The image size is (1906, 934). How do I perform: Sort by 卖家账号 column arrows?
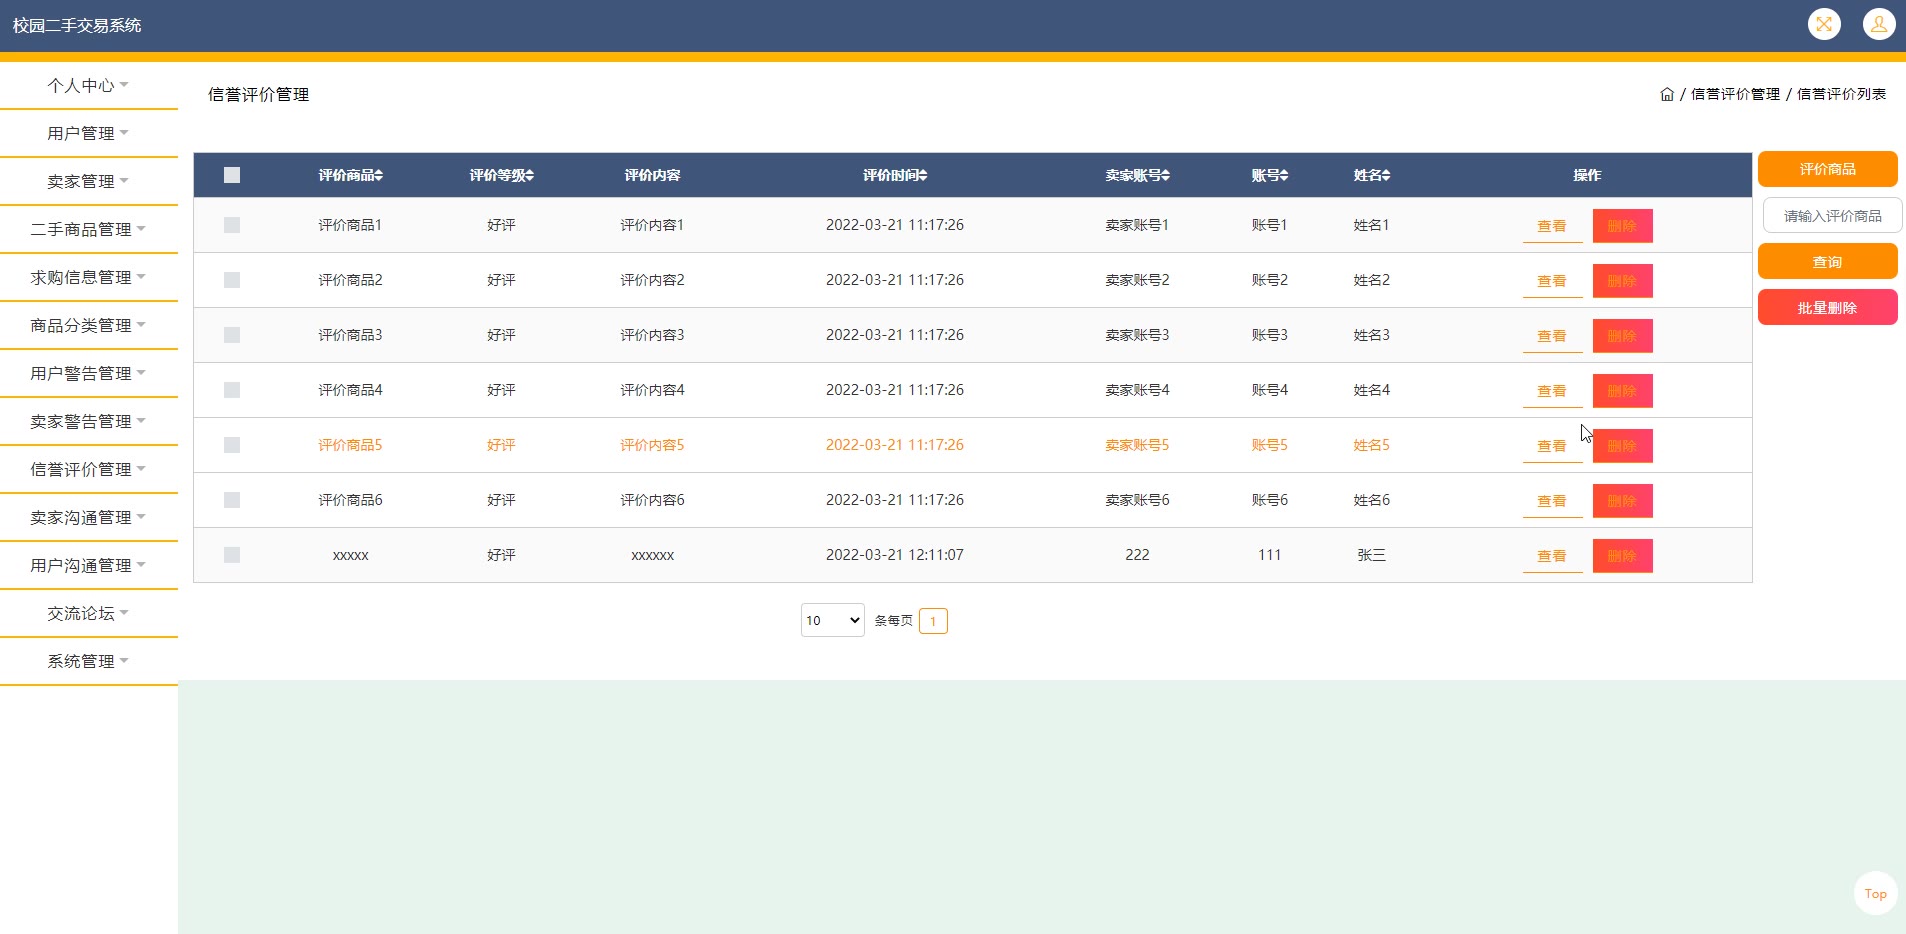tap(1165, 176)
